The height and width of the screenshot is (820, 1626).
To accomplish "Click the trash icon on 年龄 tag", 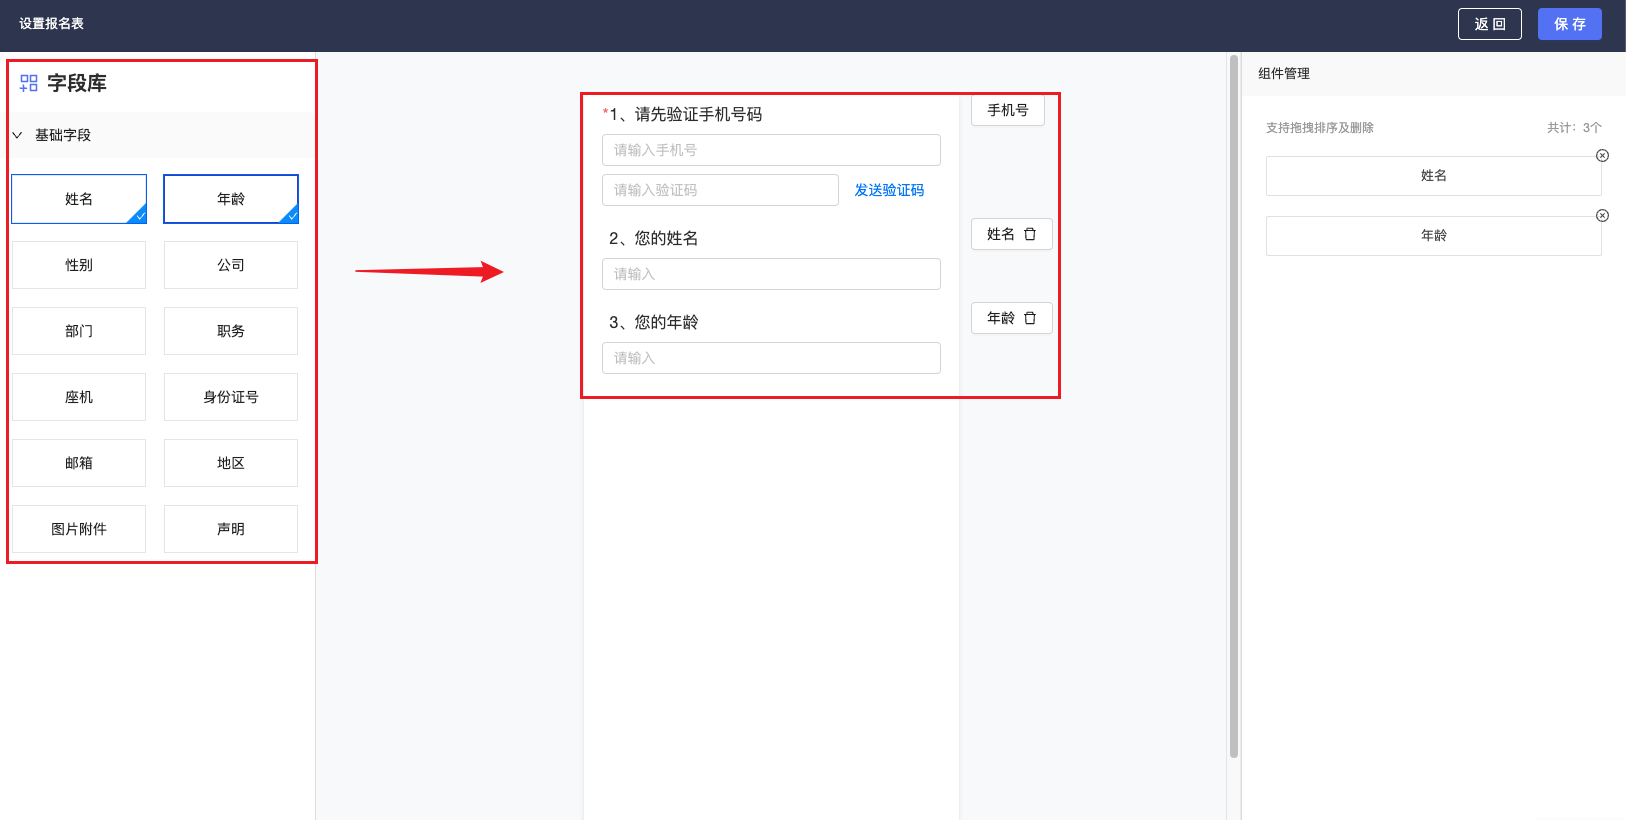I will [1030, 318].
